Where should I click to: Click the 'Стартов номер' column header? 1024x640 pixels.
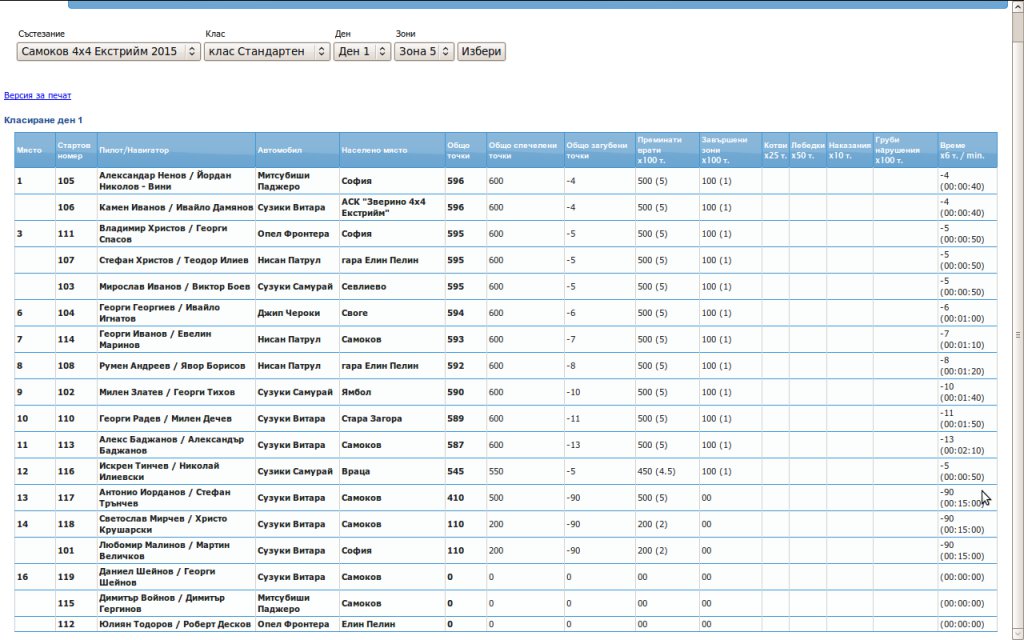tap(75, 150)
